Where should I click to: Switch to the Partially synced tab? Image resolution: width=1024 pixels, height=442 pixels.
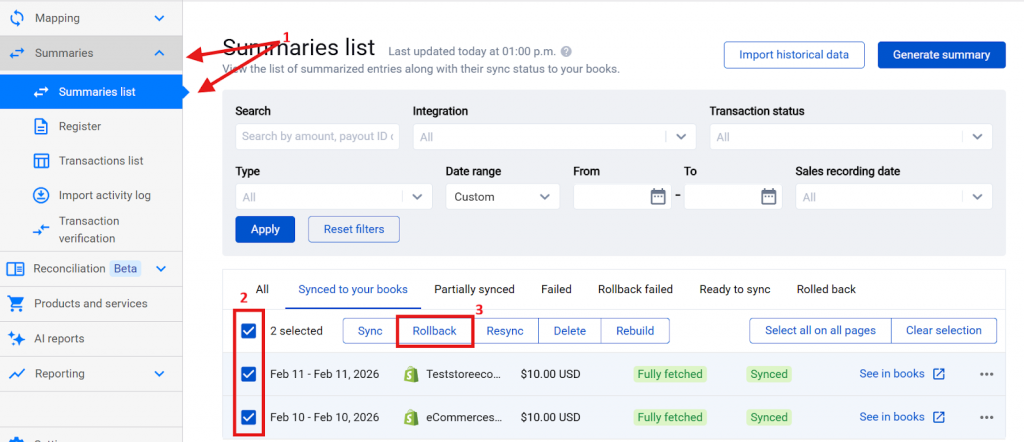(x=473, y=289)
